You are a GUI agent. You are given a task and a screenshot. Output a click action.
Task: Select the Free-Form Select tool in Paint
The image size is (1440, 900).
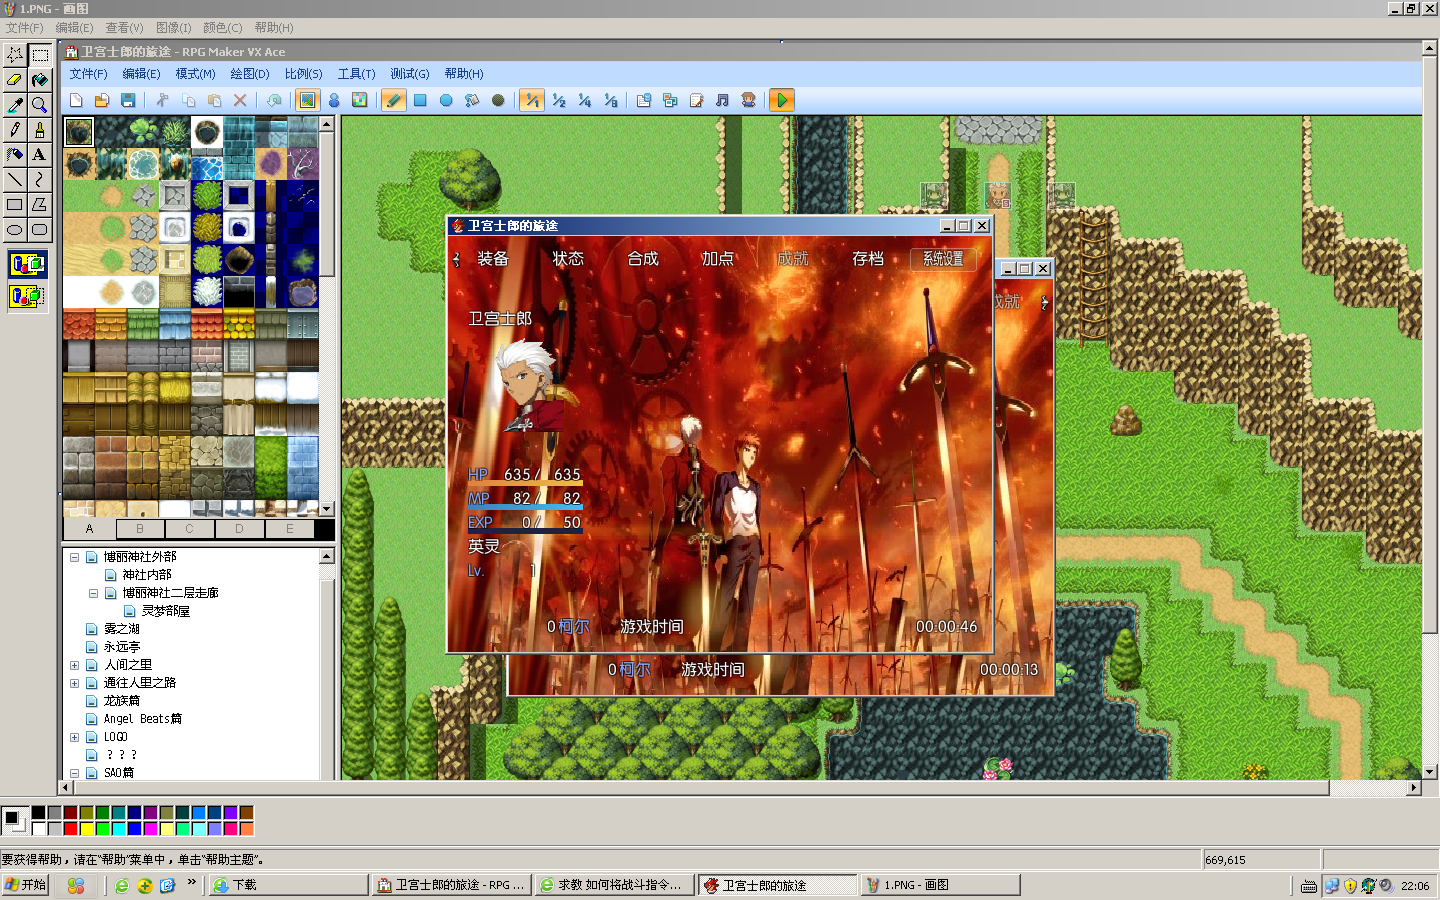tap(15, 54)
